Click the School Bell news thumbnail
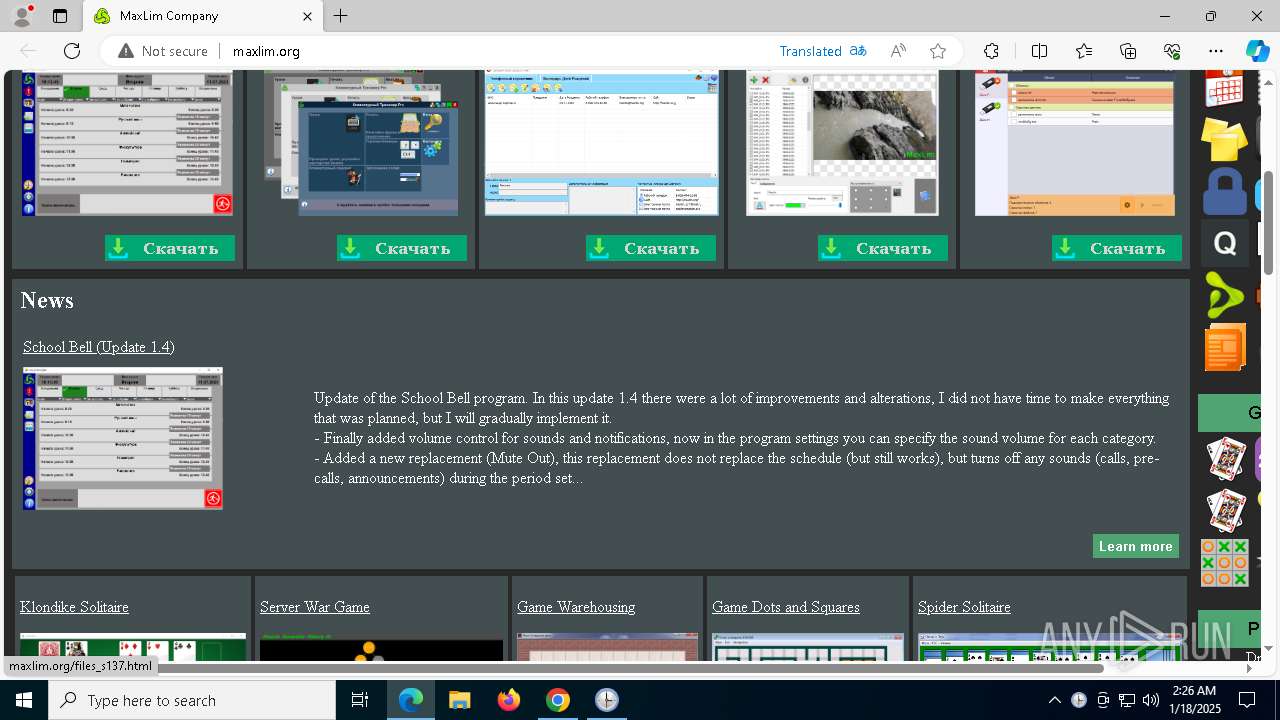 [123, 438]
